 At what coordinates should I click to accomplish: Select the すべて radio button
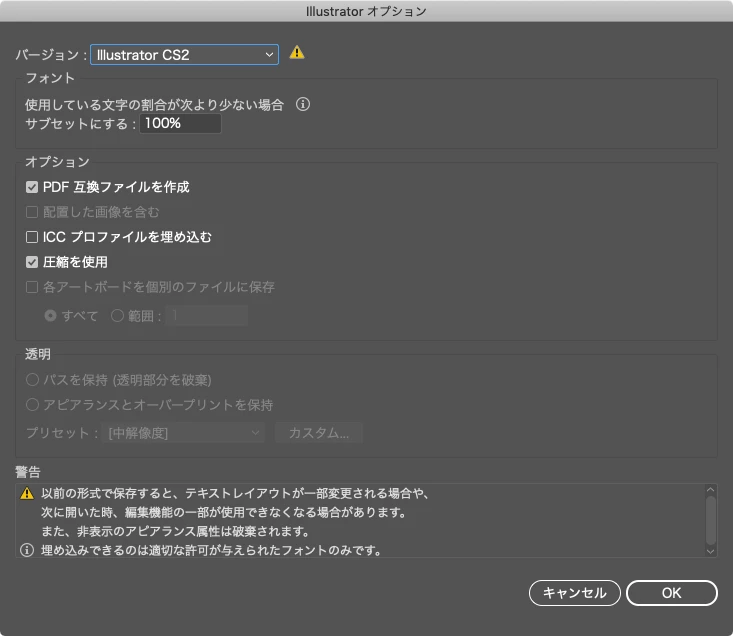[50, 316]
